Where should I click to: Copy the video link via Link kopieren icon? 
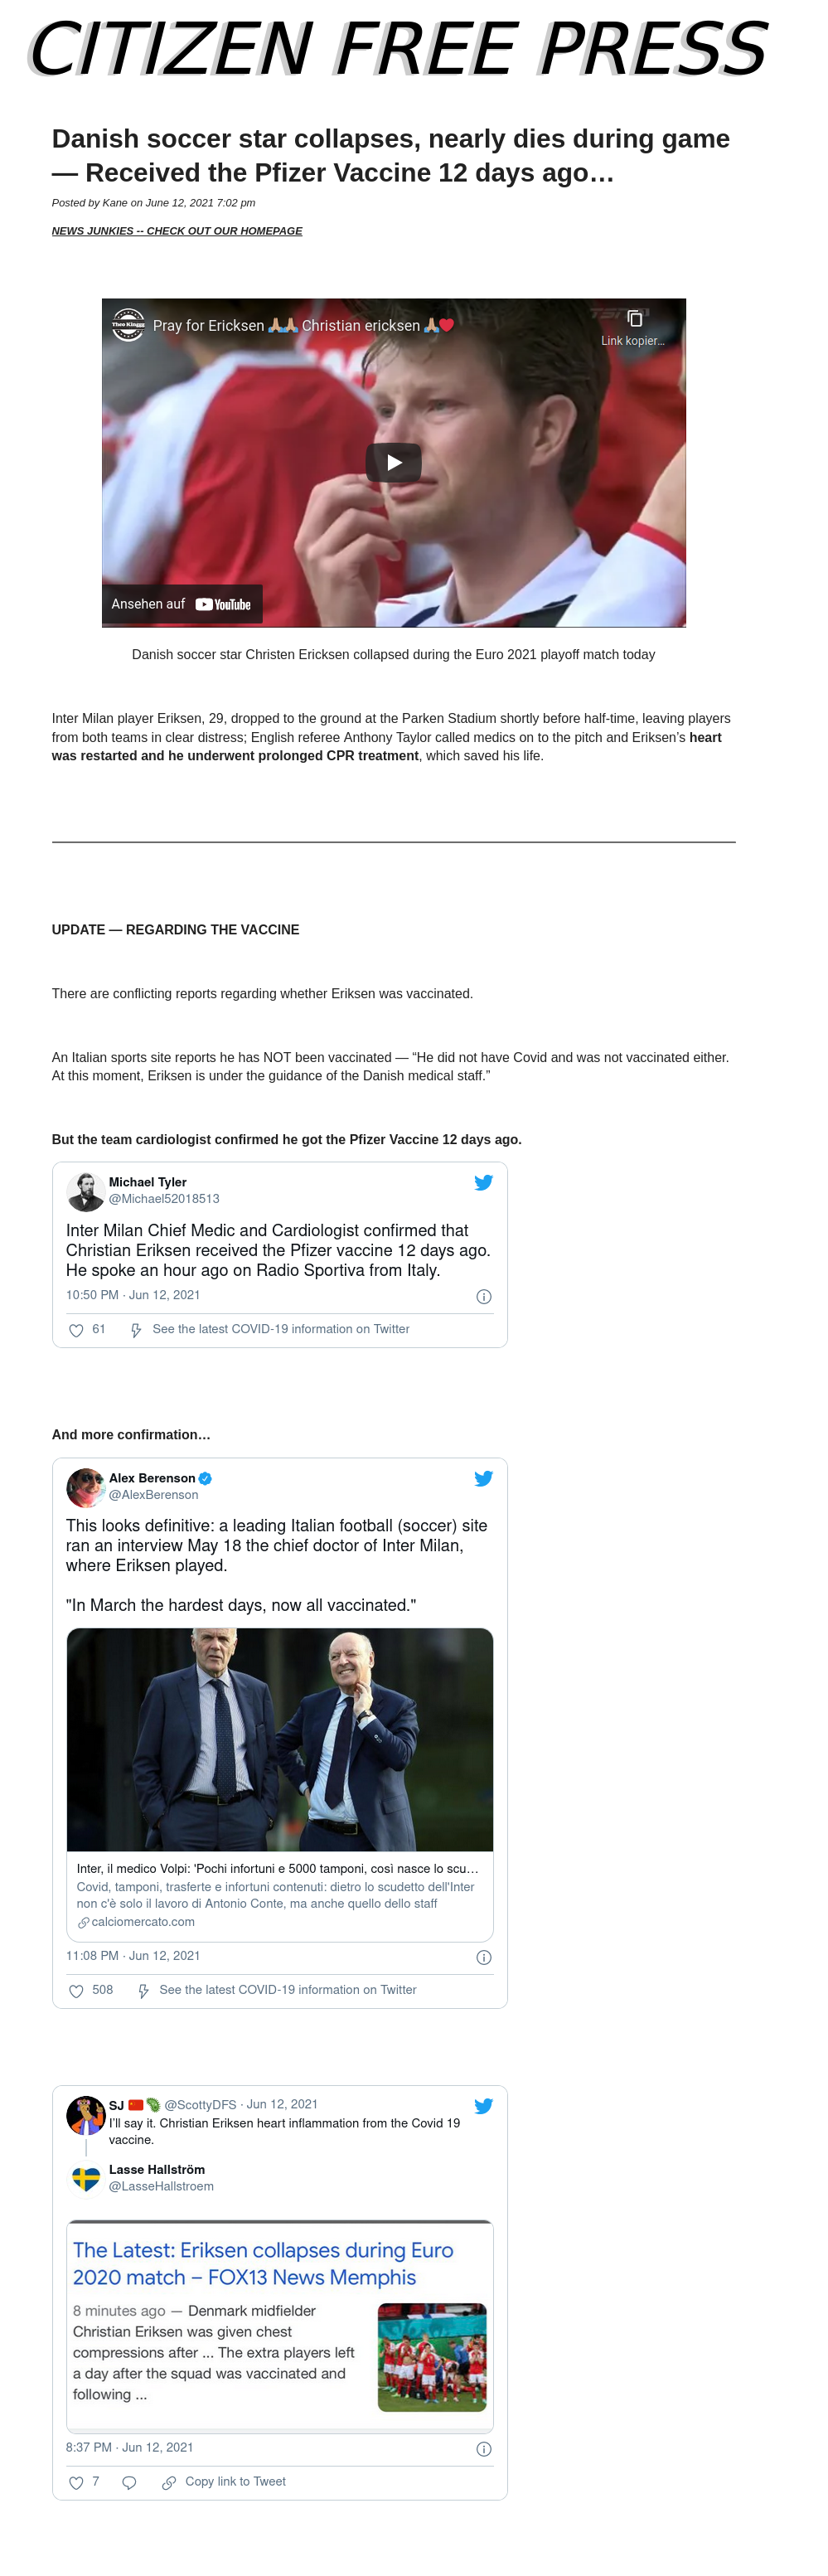(633, 320)
